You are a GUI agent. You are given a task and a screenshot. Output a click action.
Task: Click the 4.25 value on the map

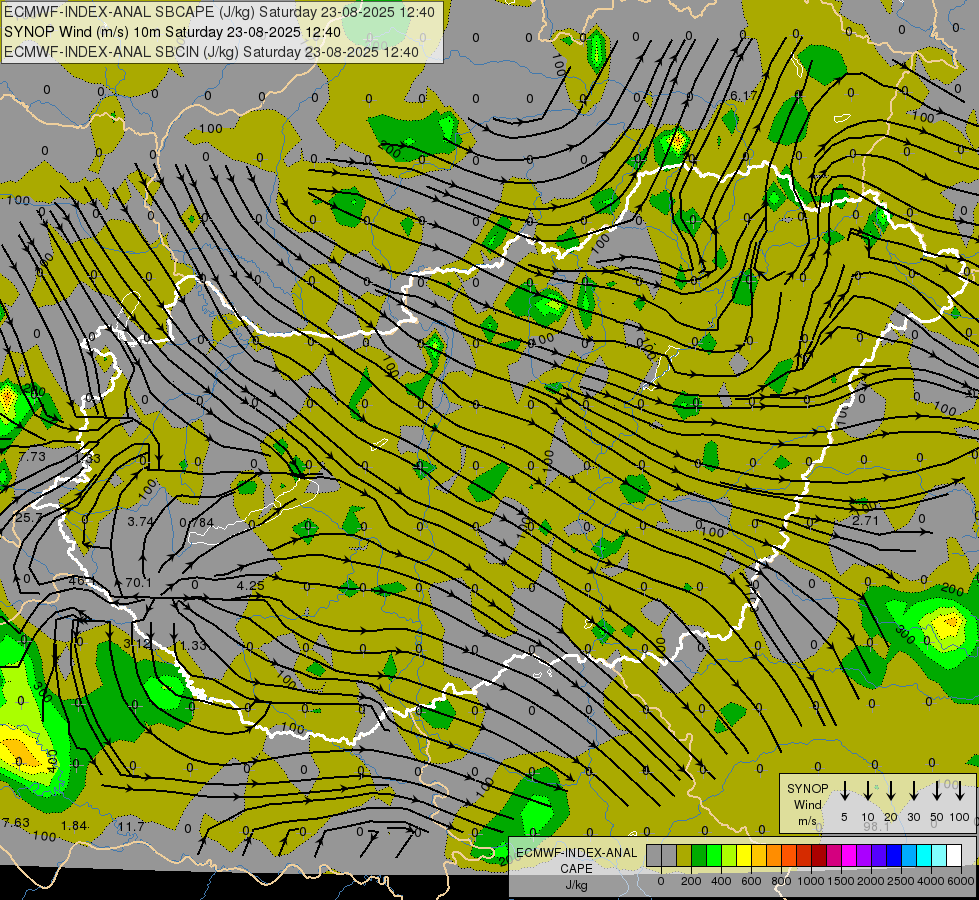(250, 585)
